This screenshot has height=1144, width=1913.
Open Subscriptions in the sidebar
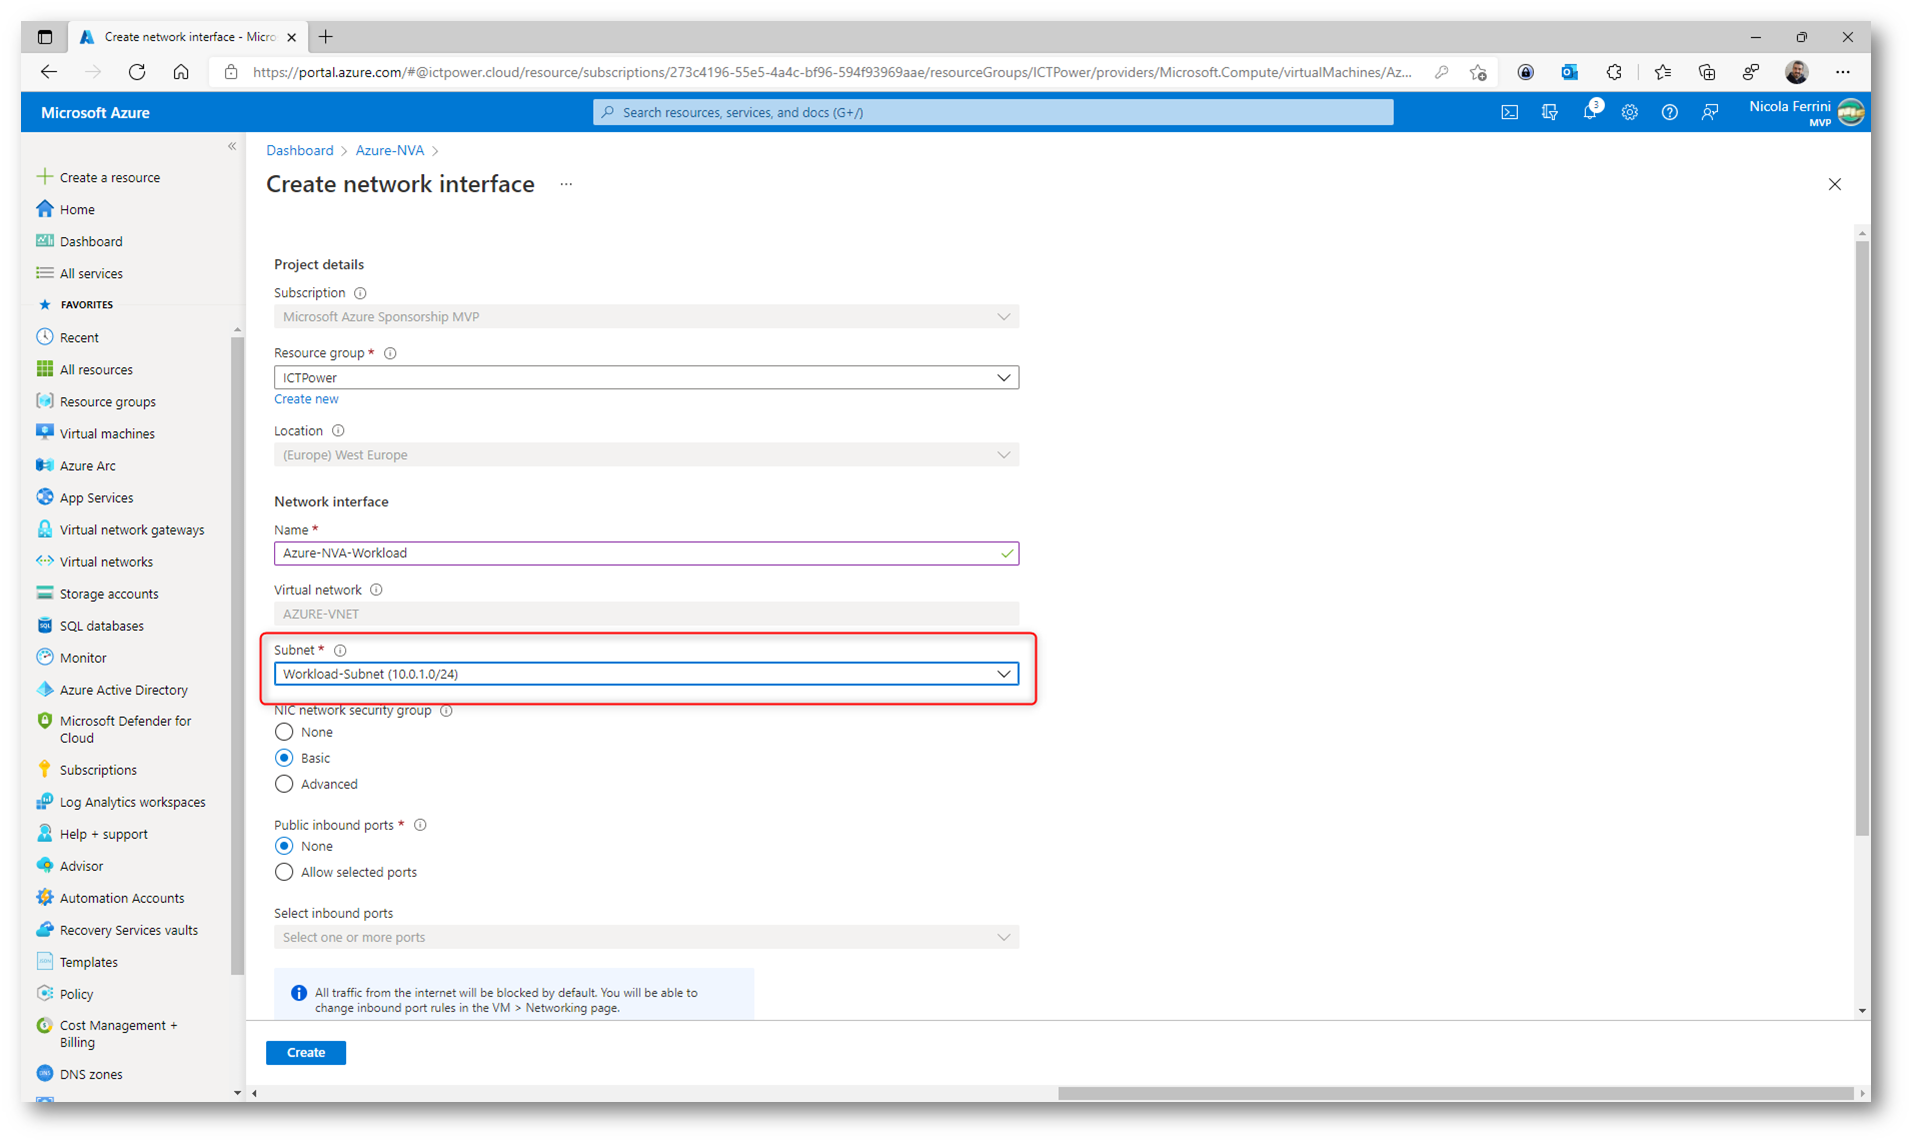tap(97, 770)
